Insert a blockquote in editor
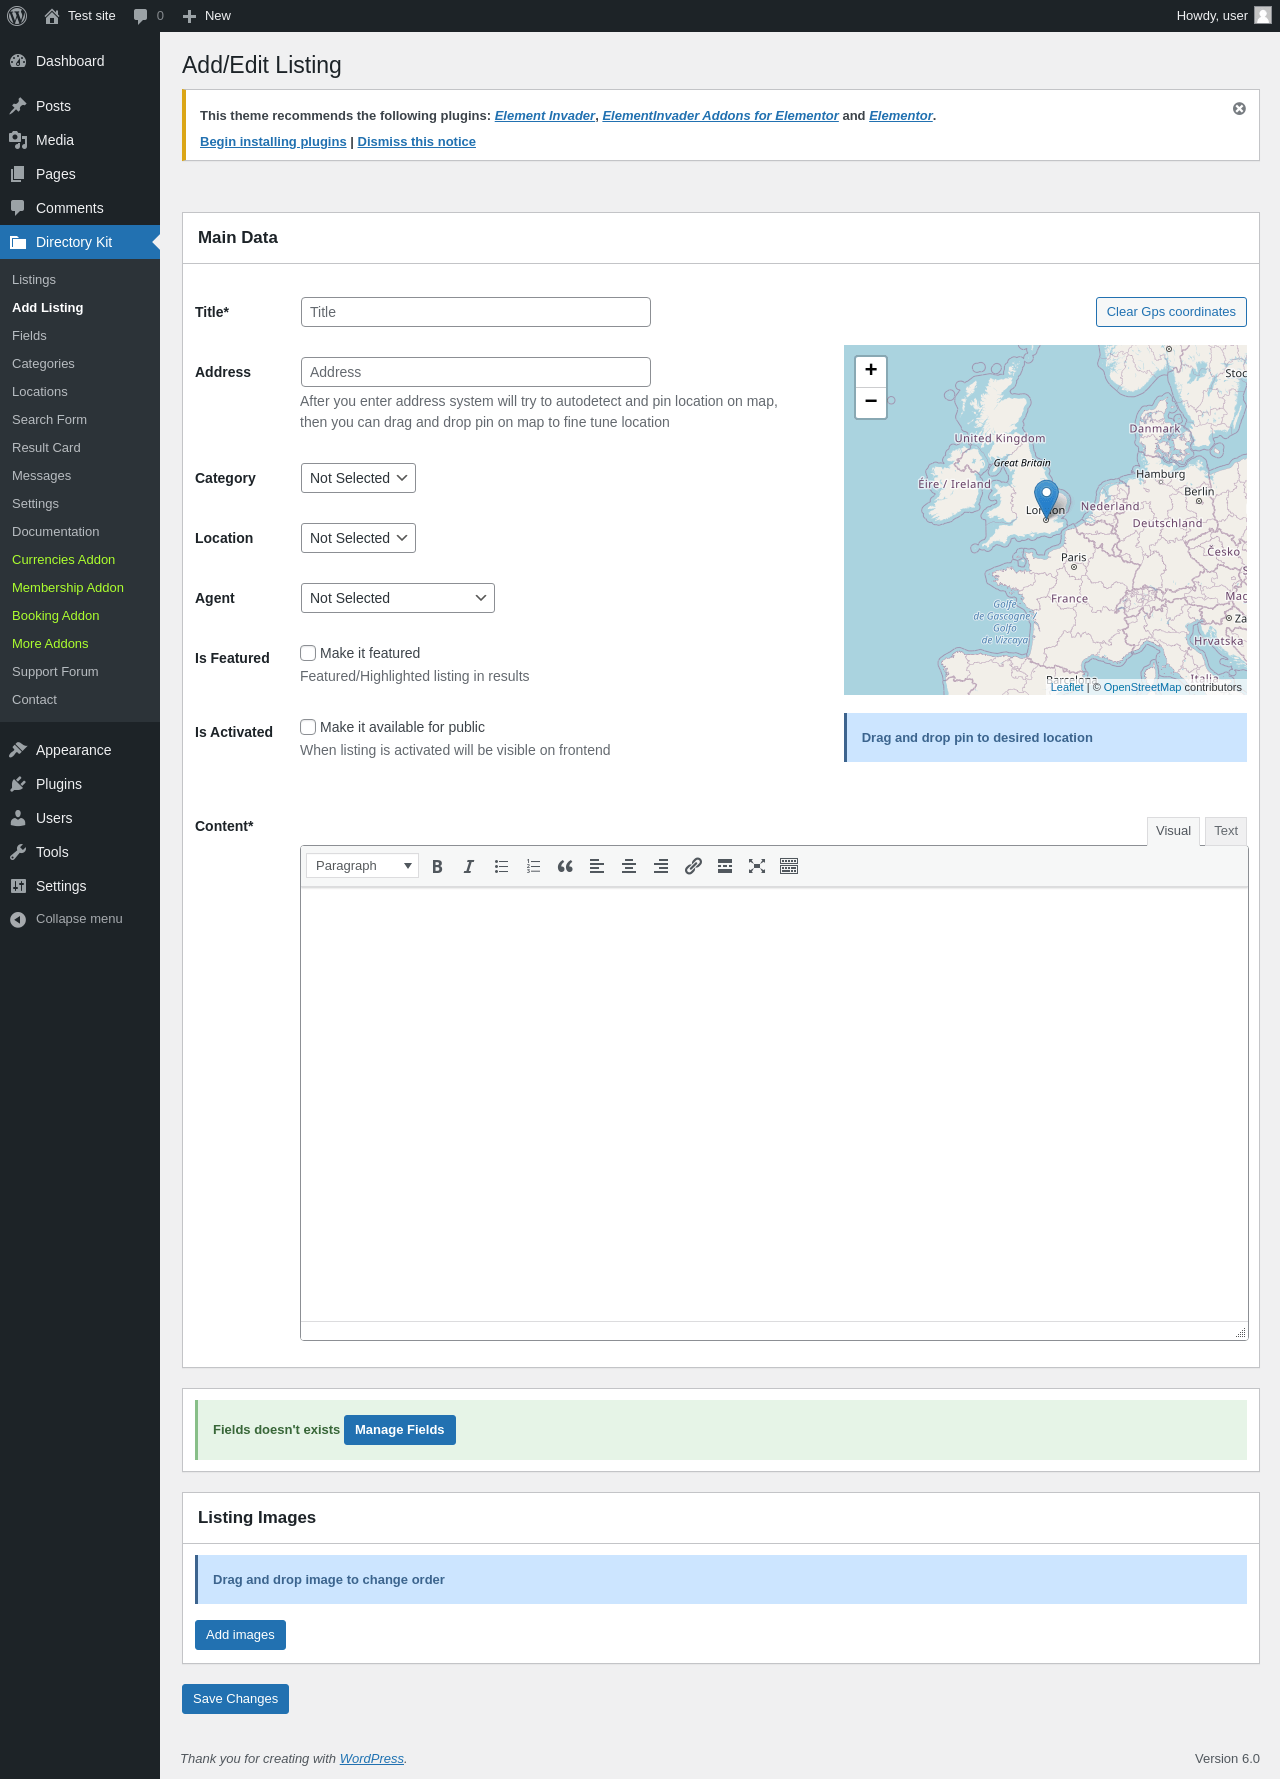 565,867
